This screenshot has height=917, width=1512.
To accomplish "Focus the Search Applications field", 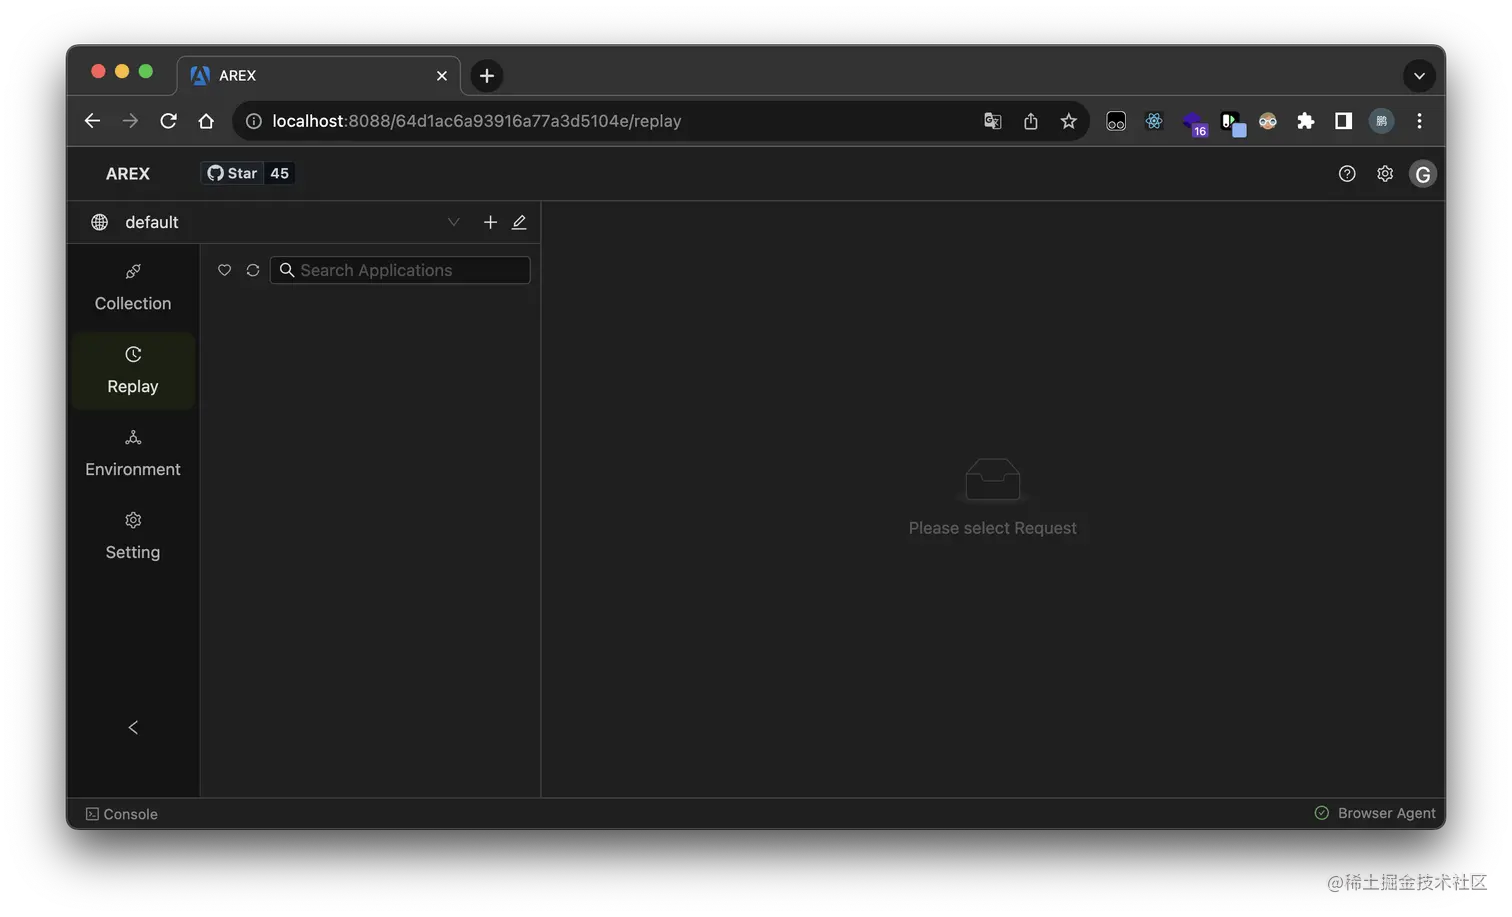I will 400,270.
